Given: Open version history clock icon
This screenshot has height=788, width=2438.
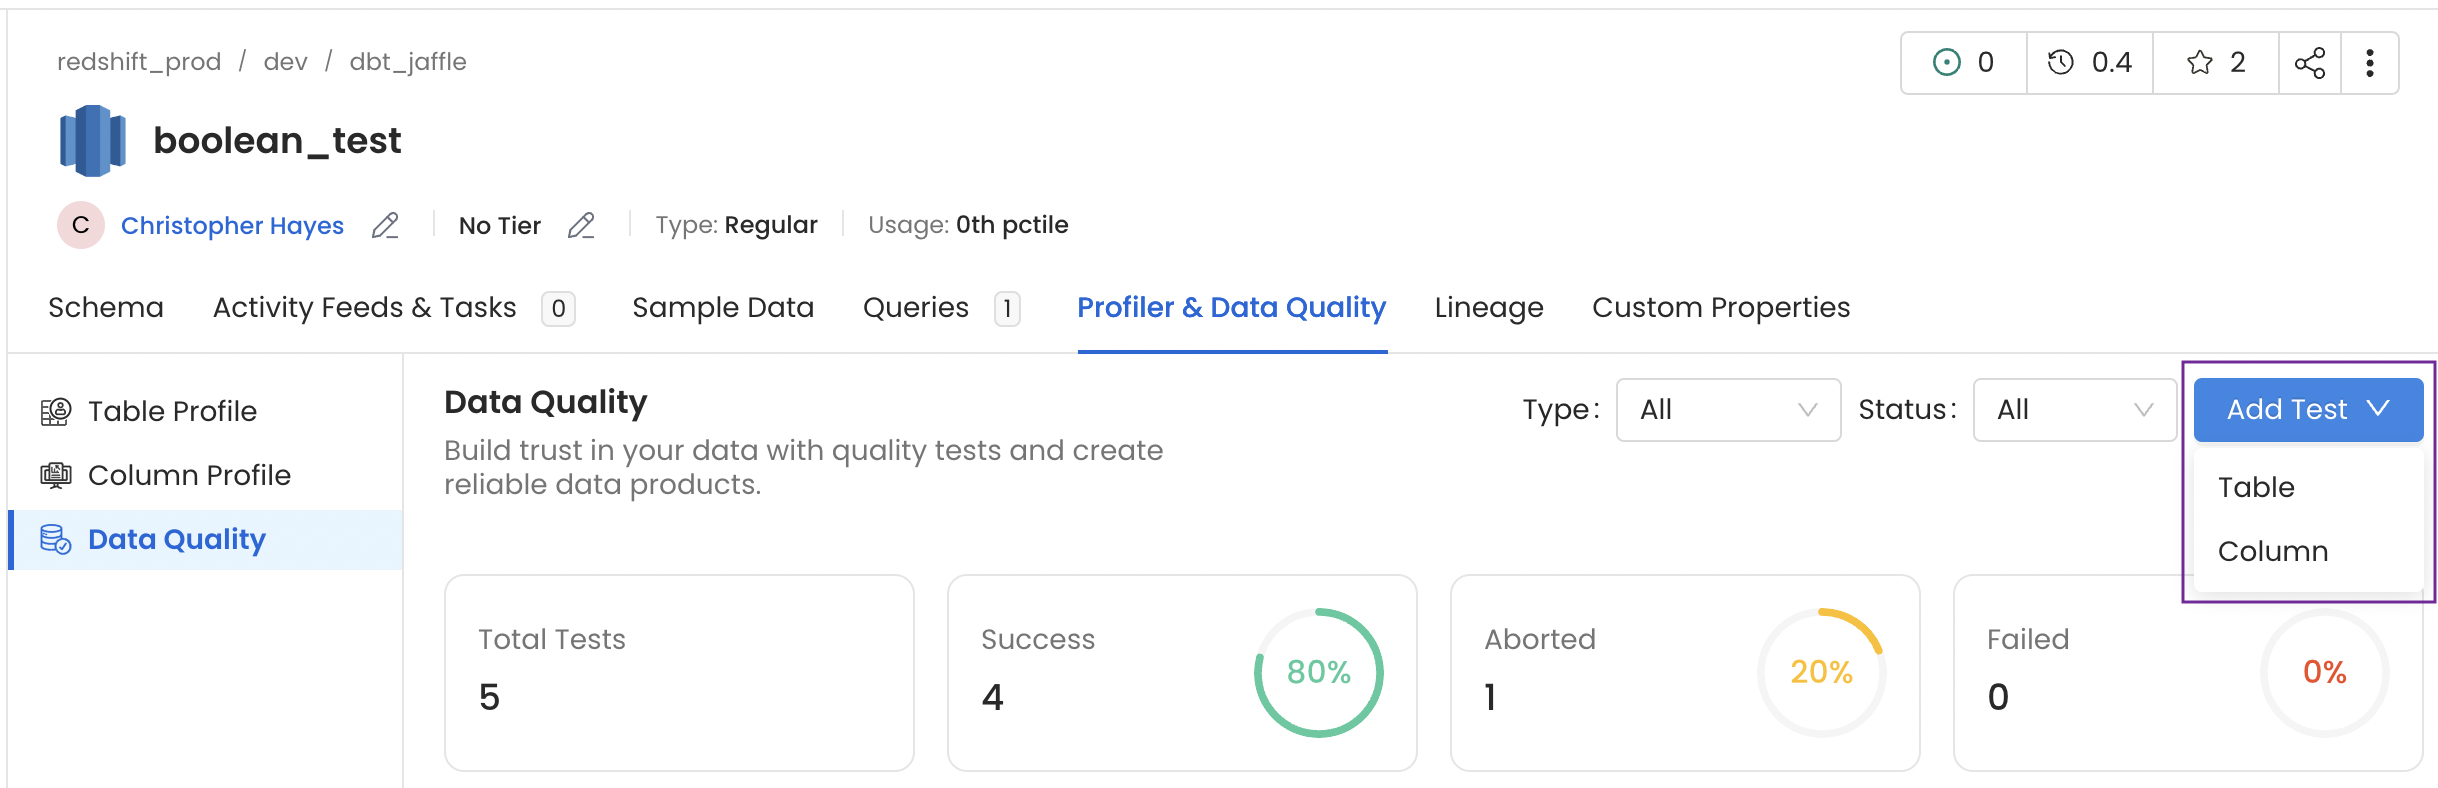Looking at the screenshot, I should click(x=2060, y=63).
